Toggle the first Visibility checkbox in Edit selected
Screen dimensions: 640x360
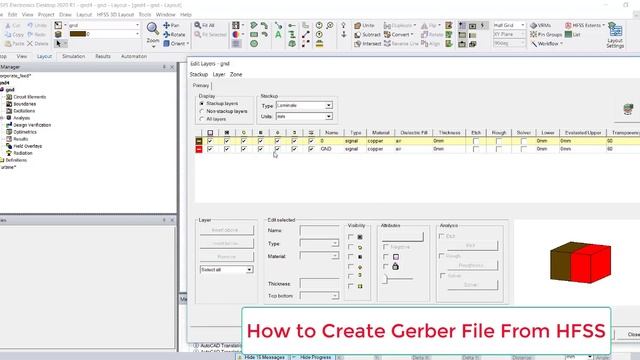(351, 237)
